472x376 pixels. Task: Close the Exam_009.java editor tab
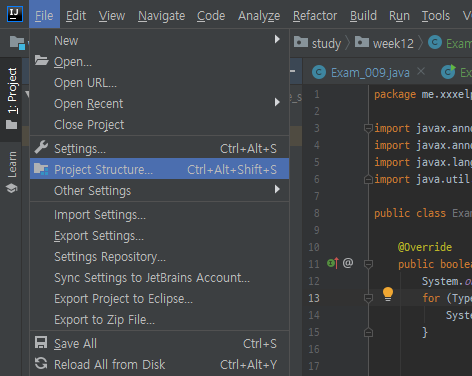[x=421, y=71]
